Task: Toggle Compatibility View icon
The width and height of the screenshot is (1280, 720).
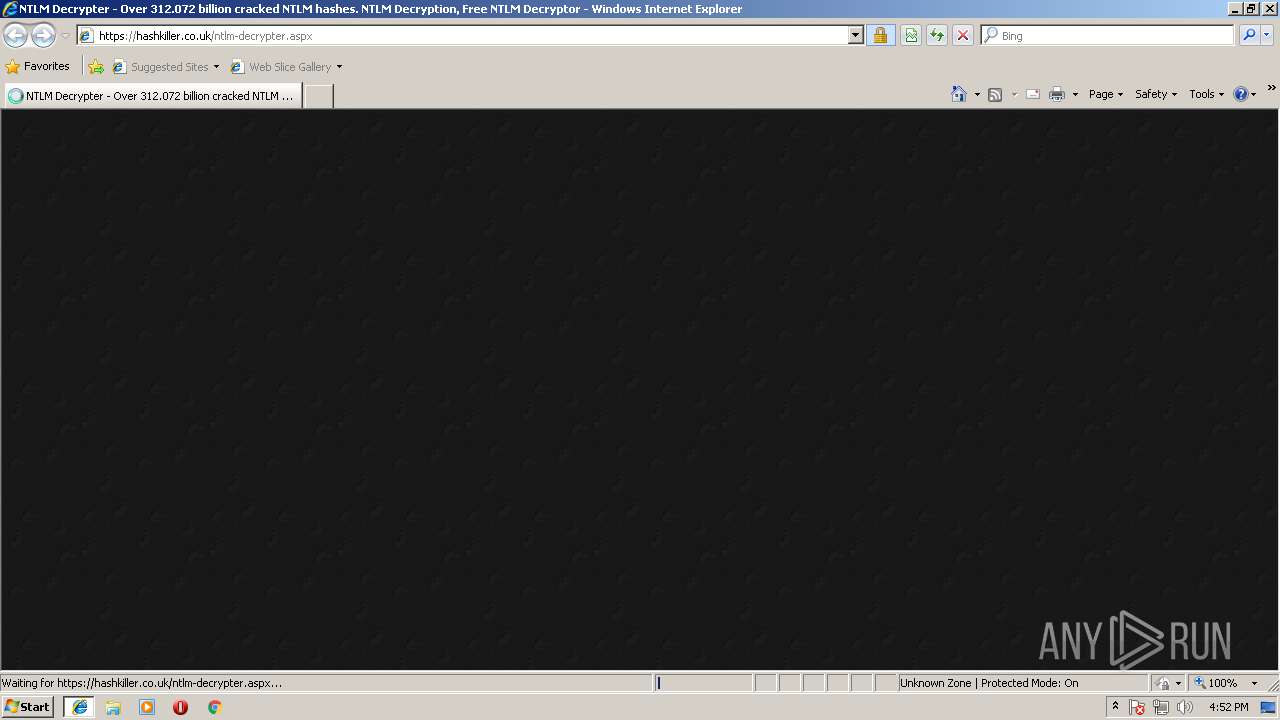Action: (x=911, y=36)
